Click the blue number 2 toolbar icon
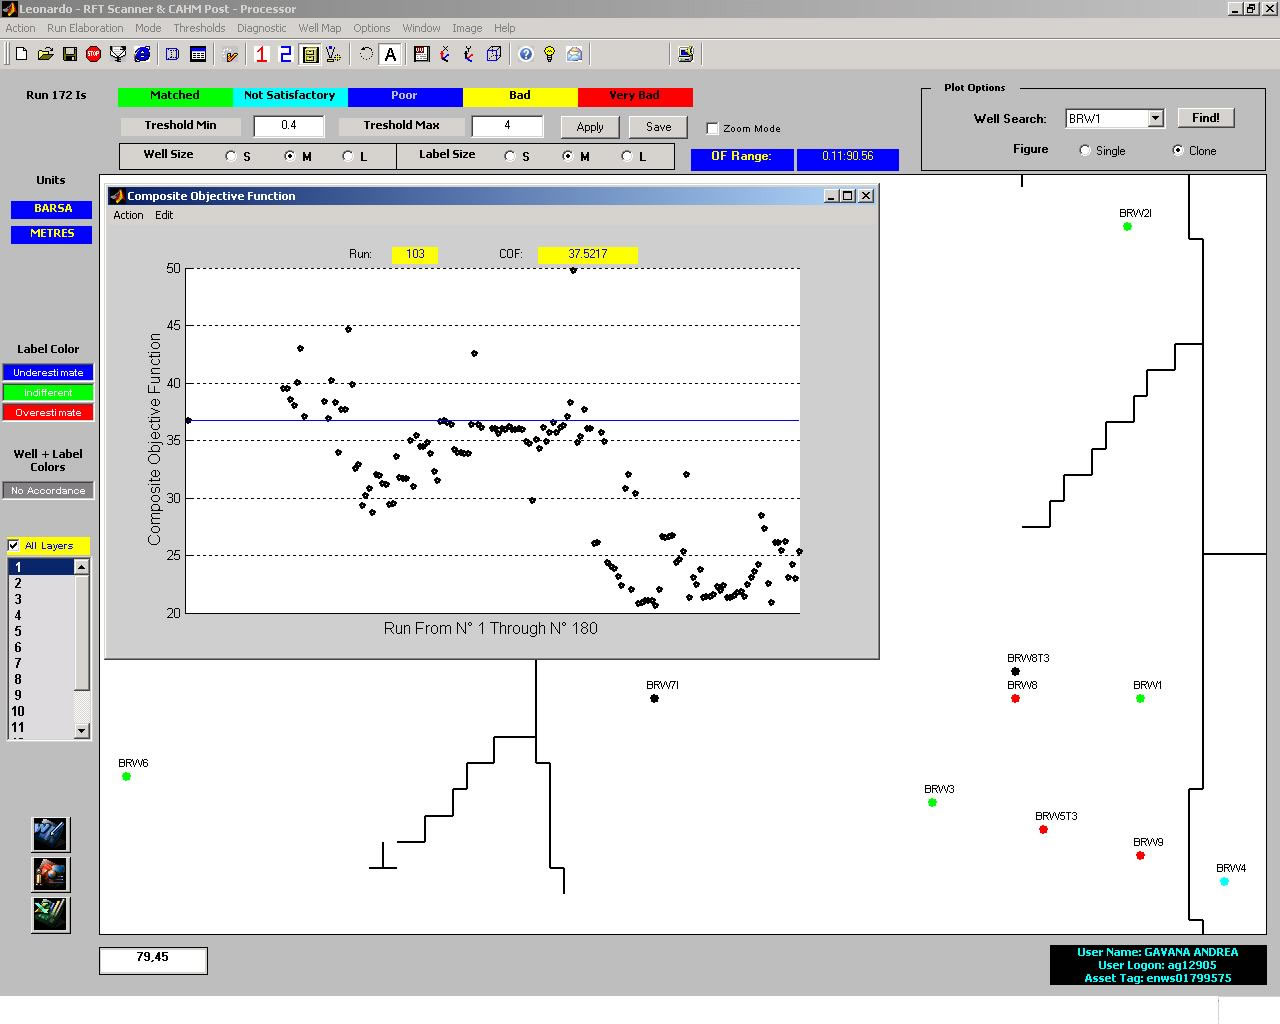Viewport: 1280px width, 1024px height. pos(285,54)
